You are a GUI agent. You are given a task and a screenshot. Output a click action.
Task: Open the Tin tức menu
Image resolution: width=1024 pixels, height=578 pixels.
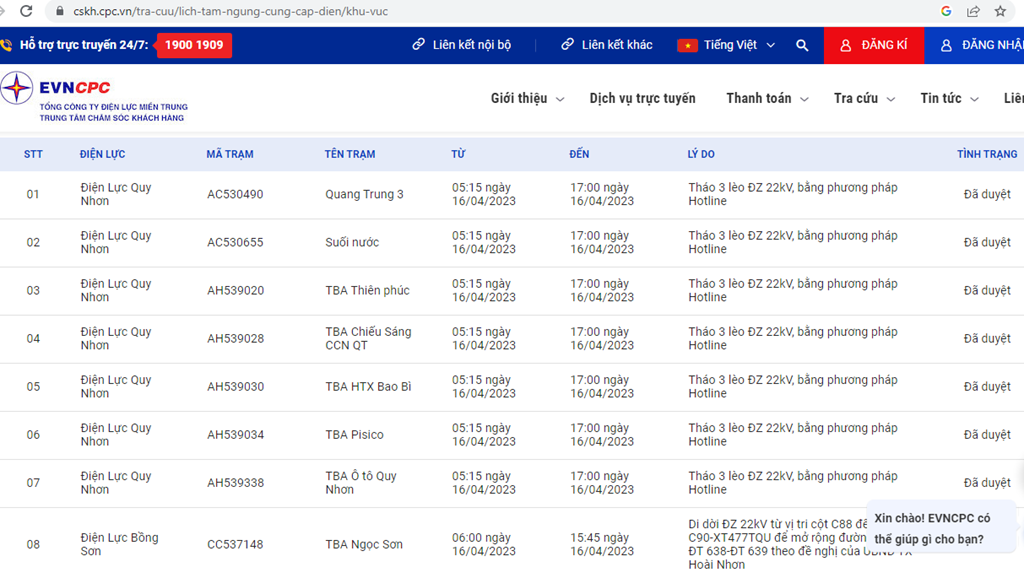click(x=950, y=99)
